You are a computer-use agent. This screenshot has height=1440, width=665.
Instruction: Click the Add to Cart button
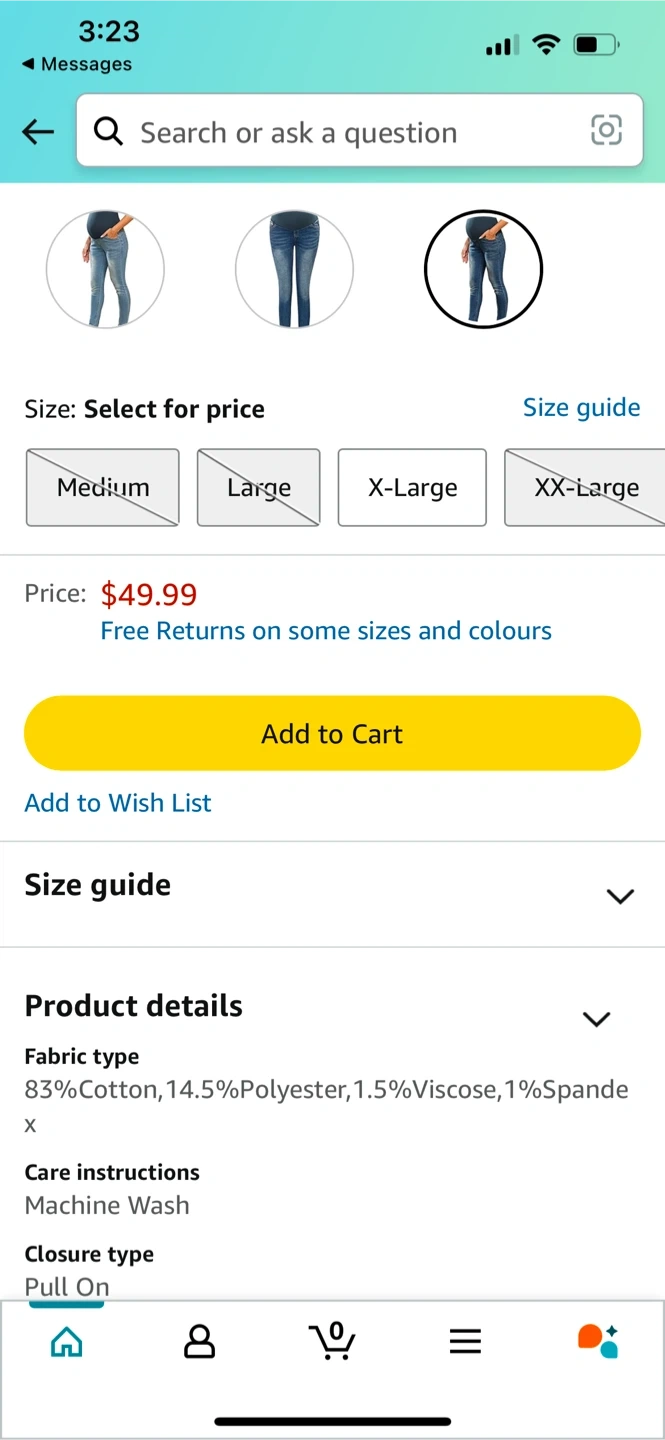pos(332,733)
